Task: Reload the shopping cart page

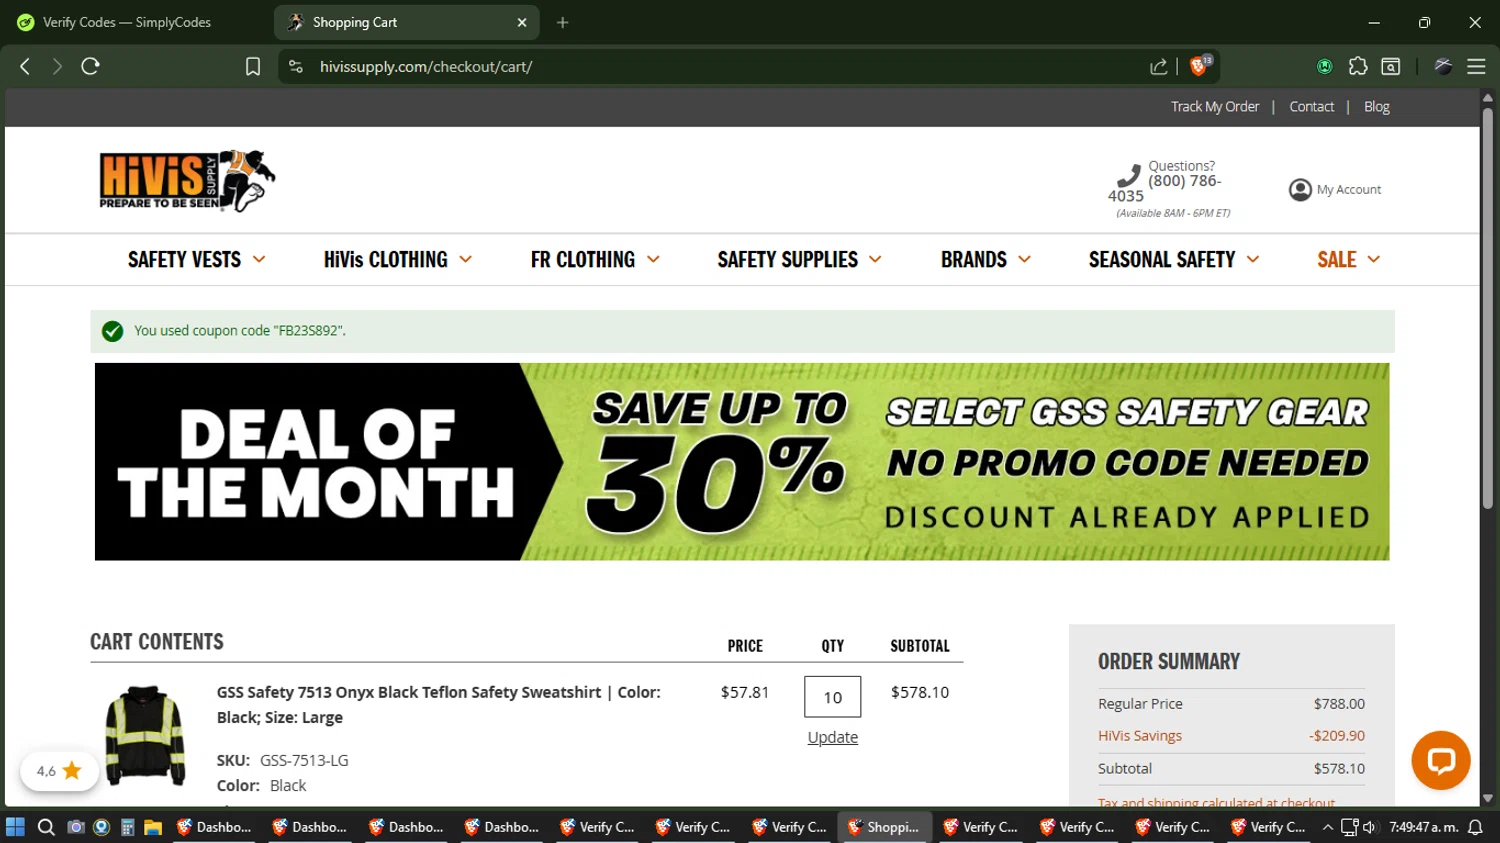Action: (91, 66)
